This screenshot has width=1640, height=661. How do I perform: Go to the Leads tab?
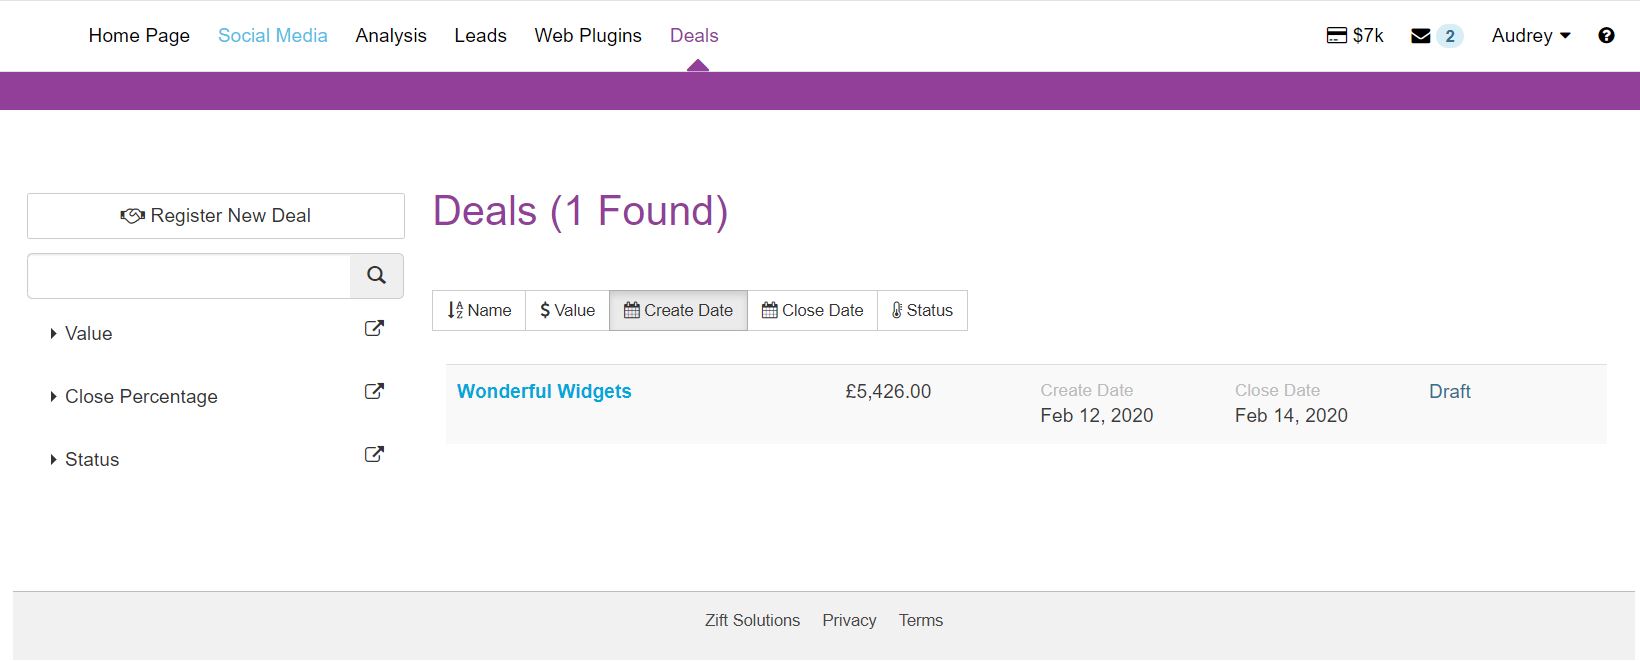click(480, 36)
